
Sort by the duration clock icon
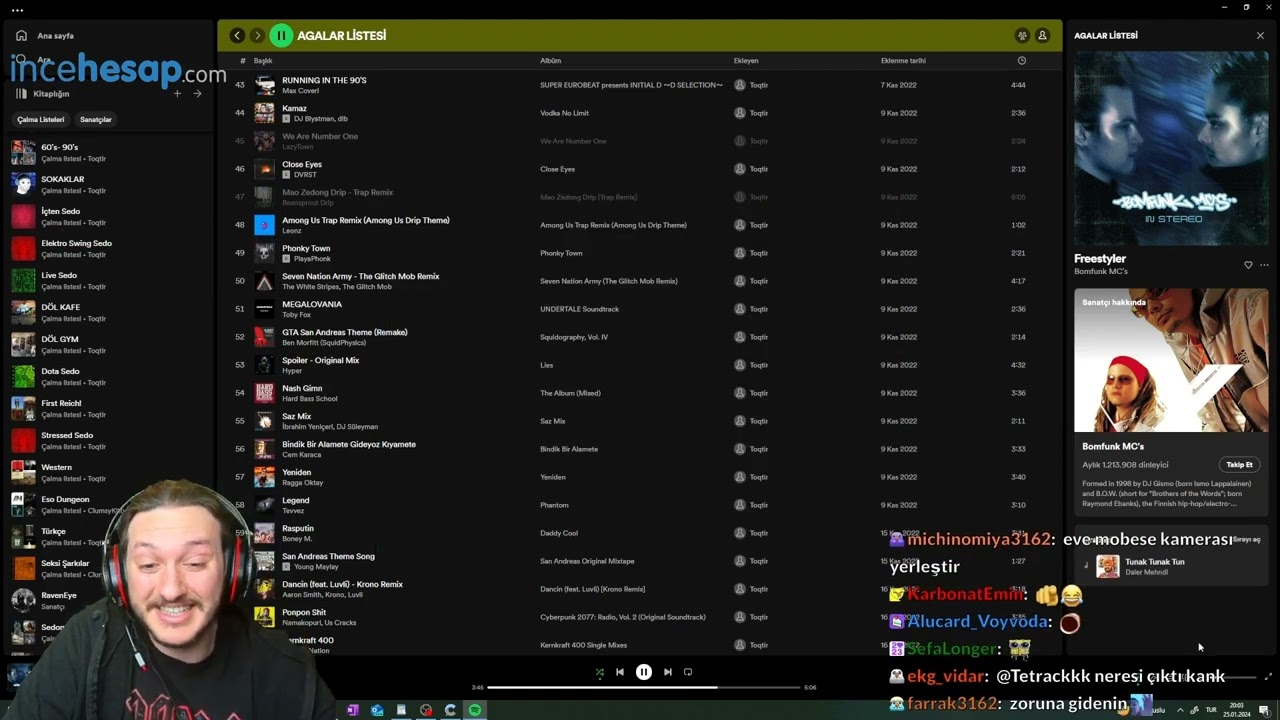tap(1021, 61)
